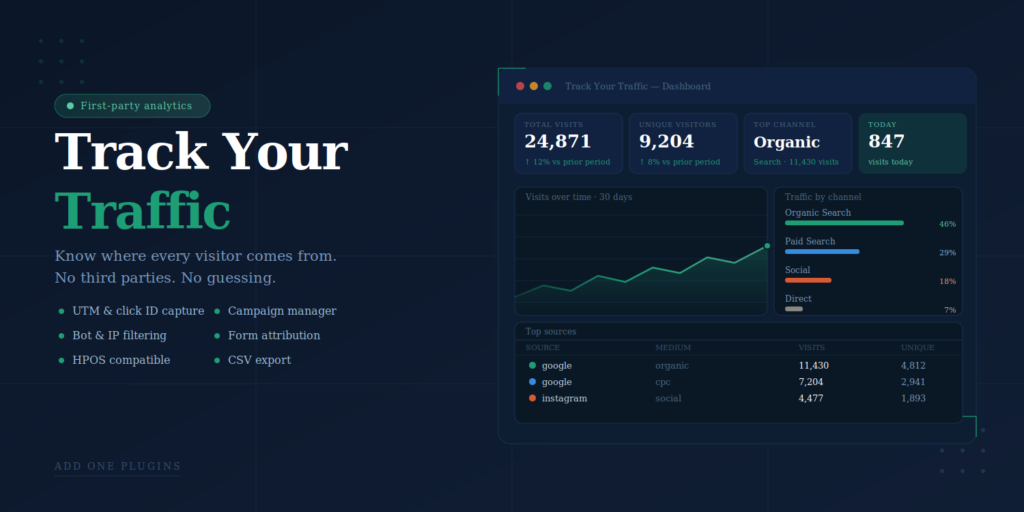This screenshot has width=1024, height=512.
Task: Select the Today 847 card
Action: (x=912, y=143)
